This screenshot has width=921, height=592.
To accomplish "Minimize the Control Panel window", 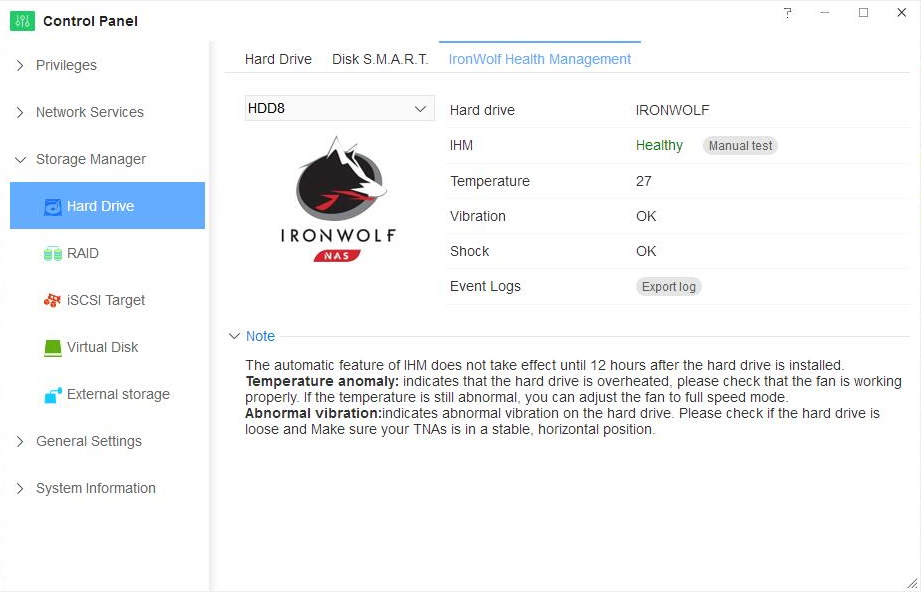I will click(825, 13).
